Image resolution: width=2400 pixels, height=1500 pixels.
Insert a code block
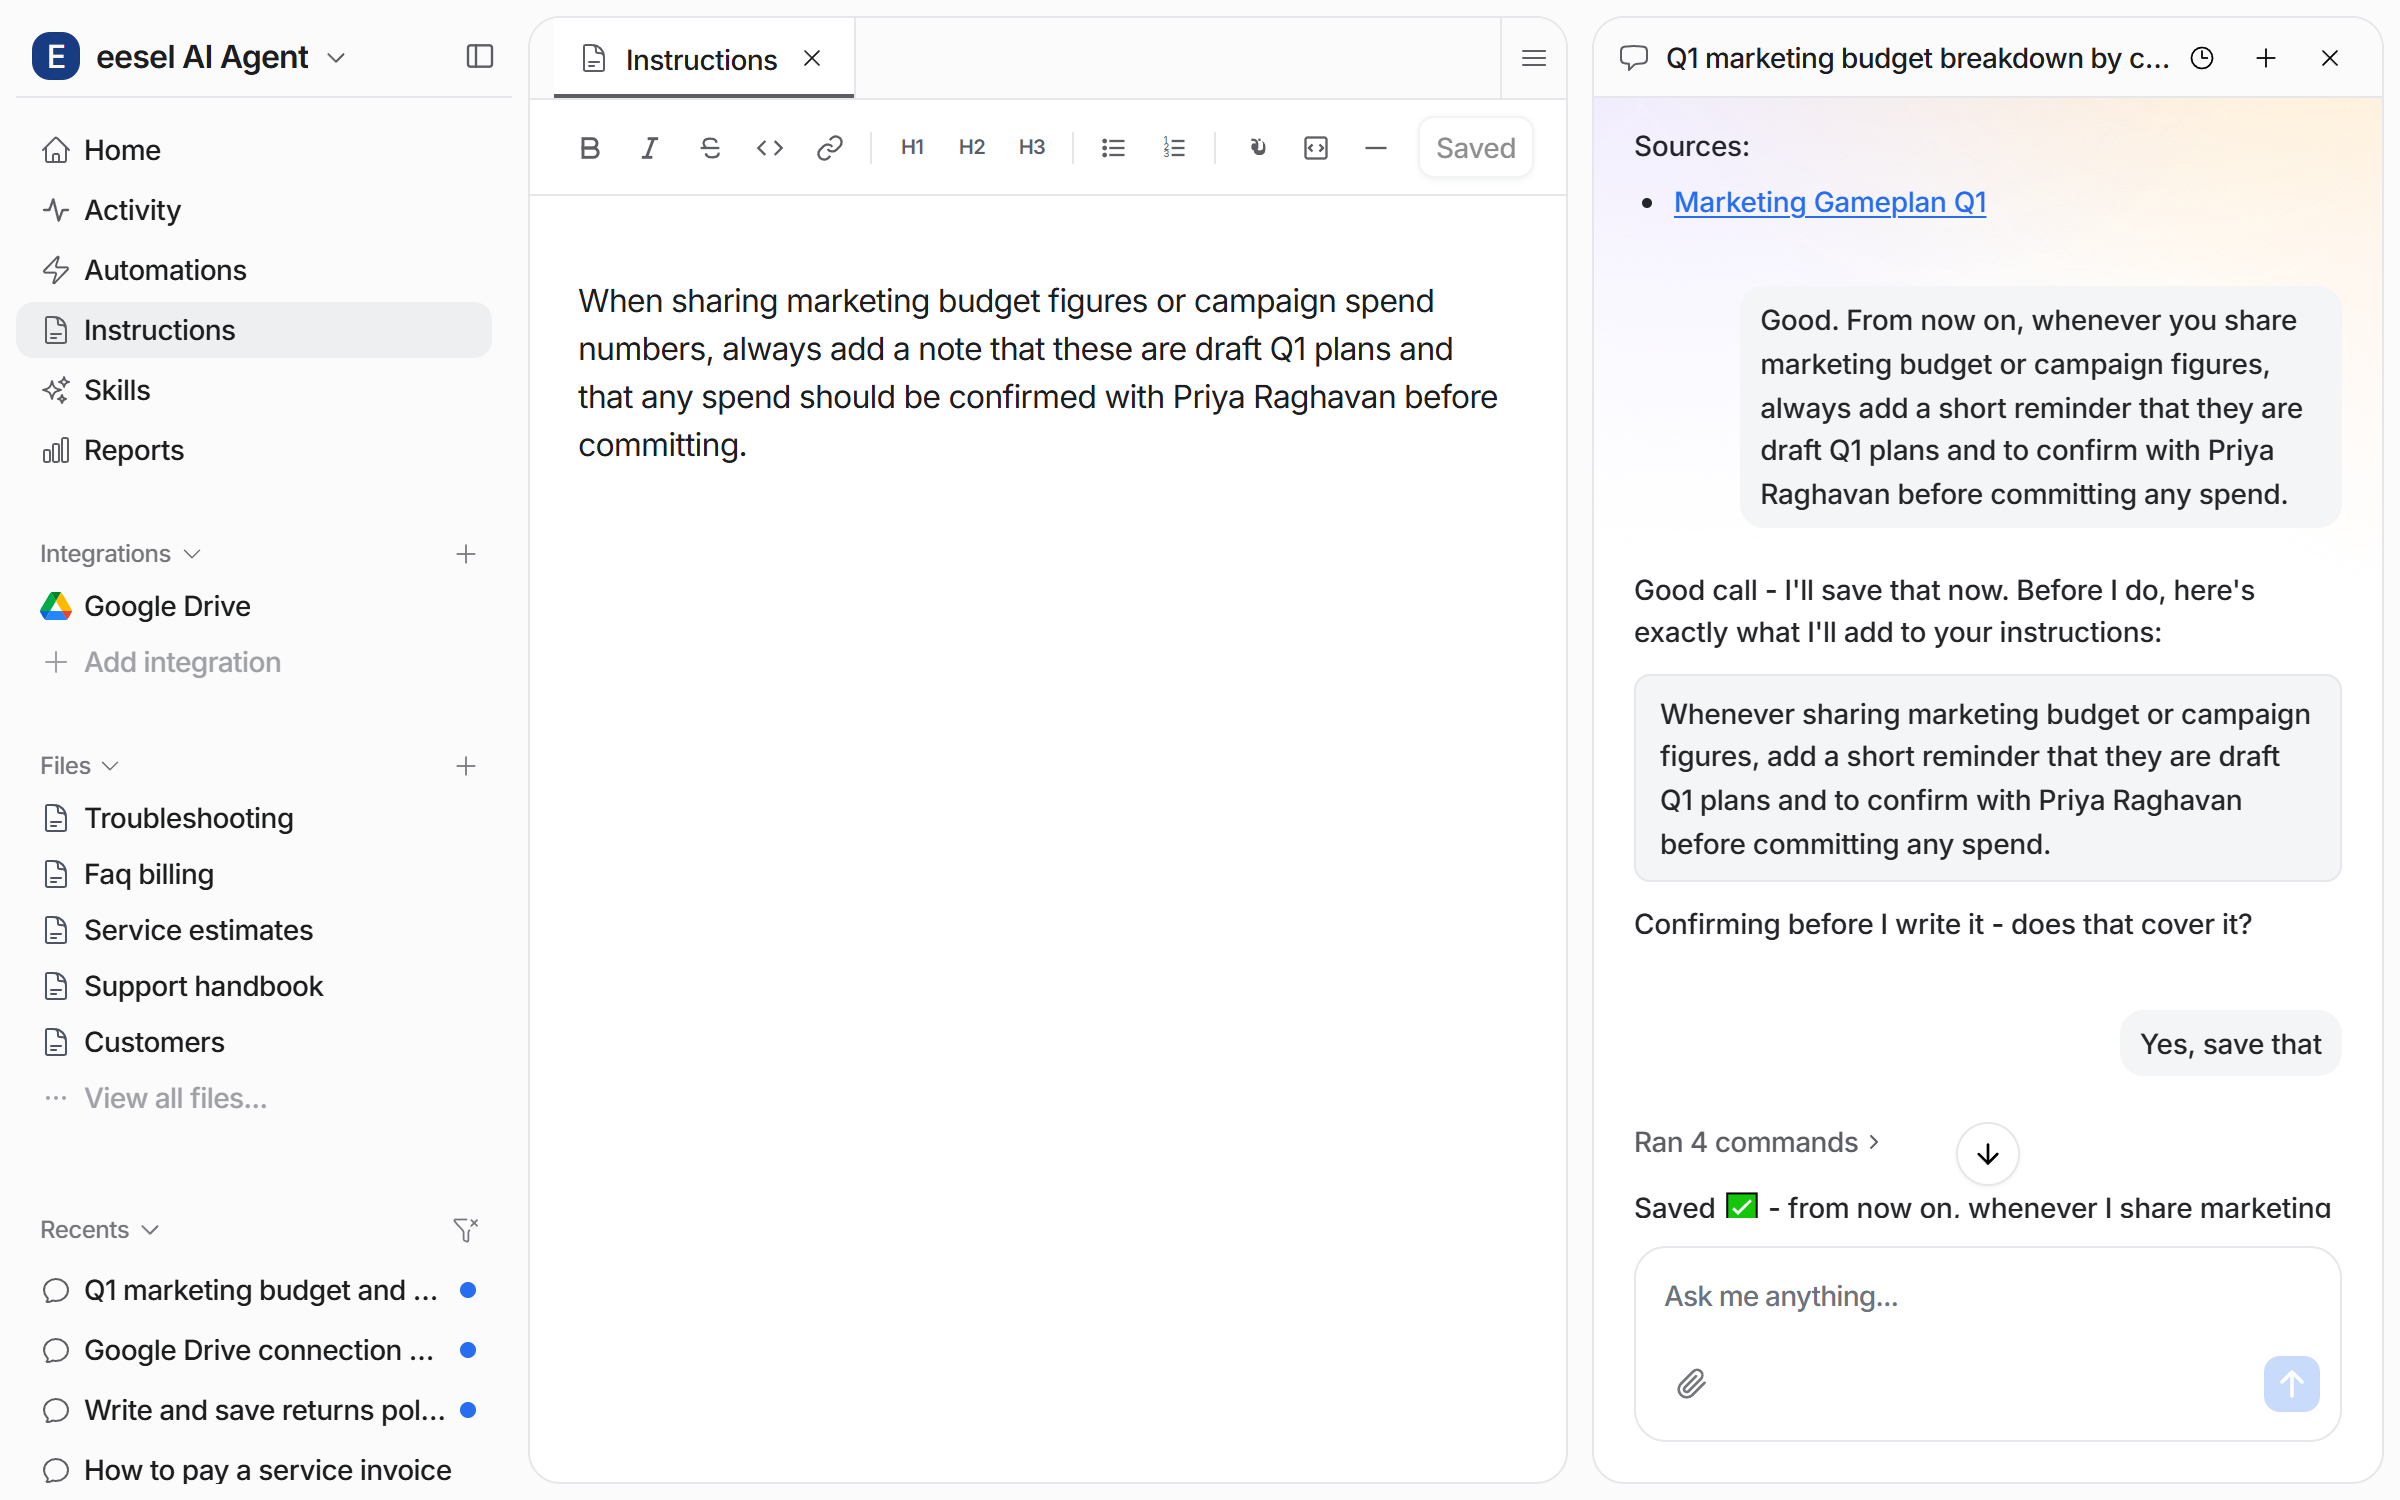tap(1316, 148)
